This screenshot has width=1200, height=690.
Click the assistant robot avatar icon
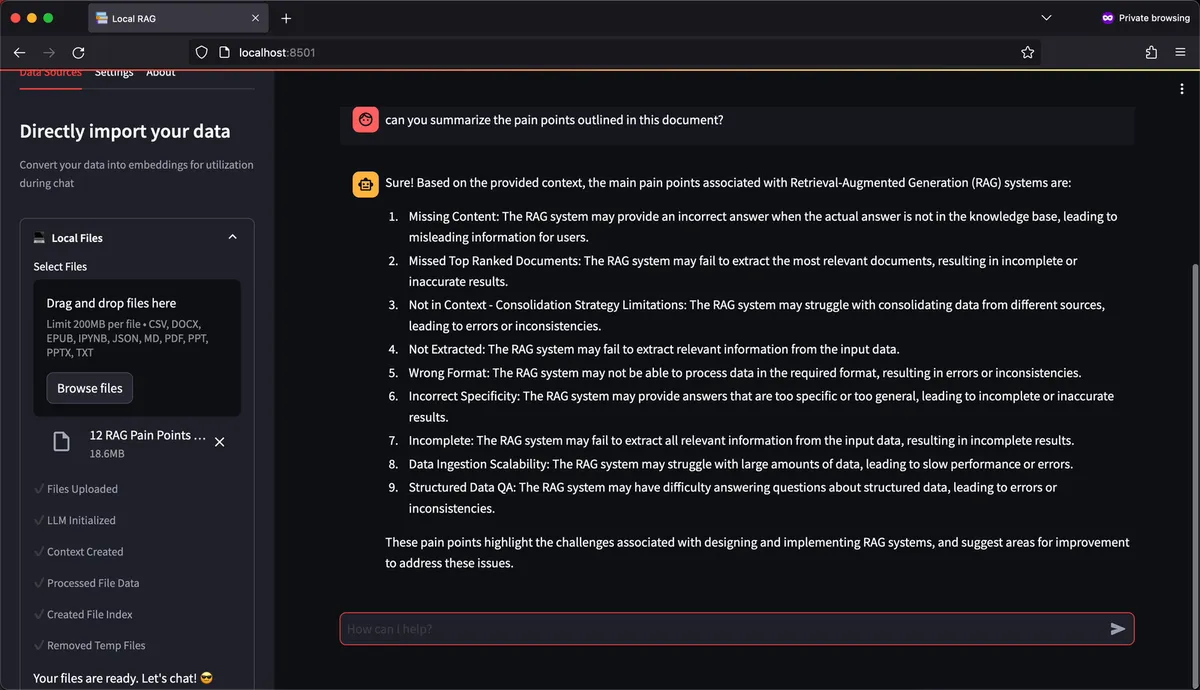[366, 185]
